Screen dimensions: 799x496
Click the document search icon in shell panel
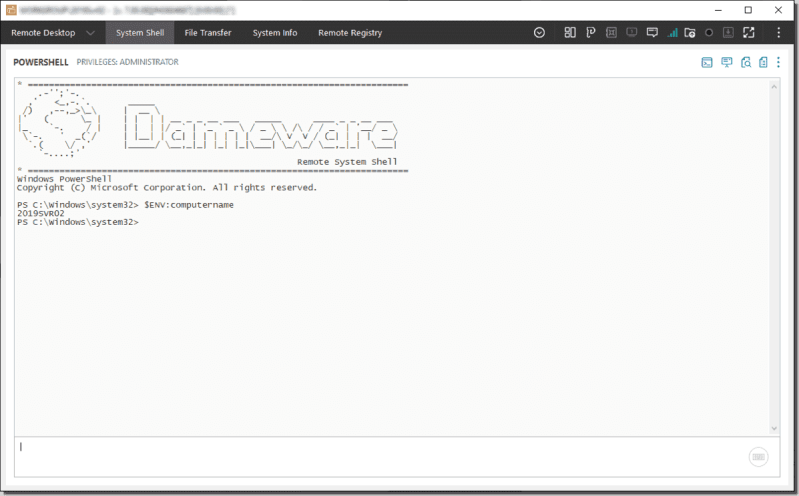pos(745,62)
